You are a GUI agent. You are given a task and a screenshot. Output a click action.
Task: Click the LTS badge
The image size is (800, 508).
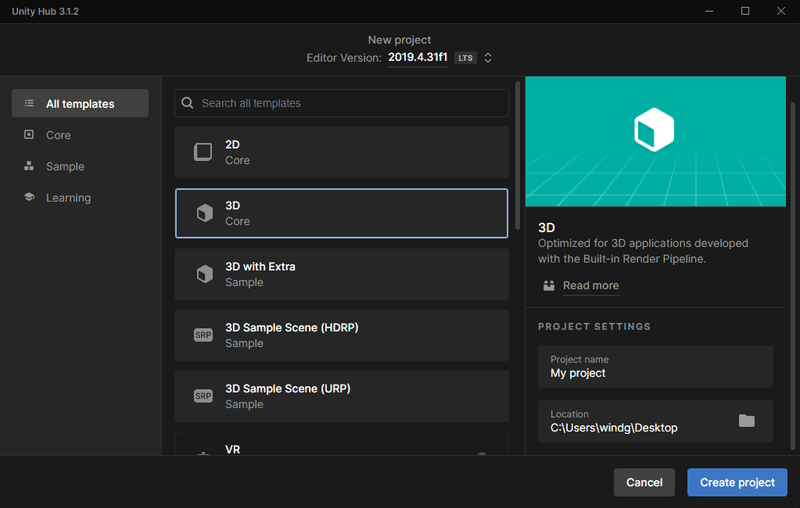point(465,58)
